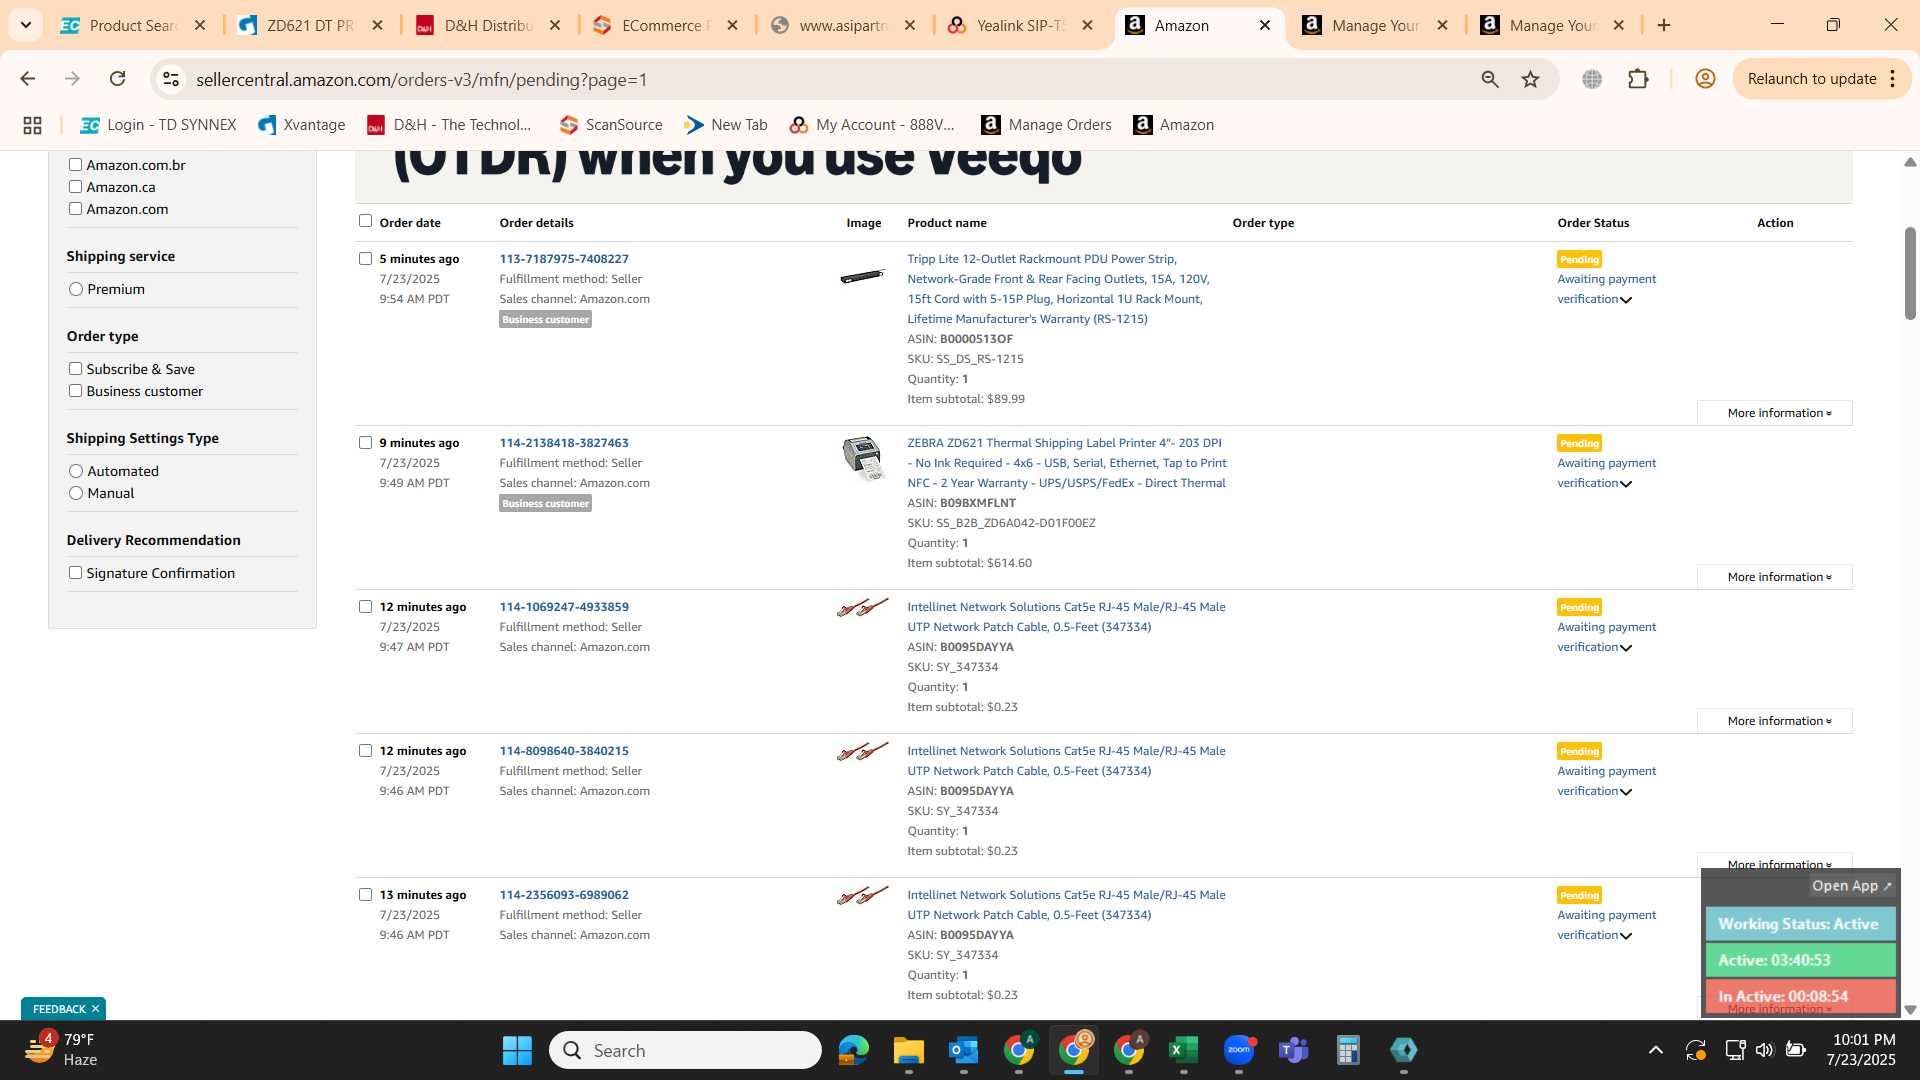
Task: Click the page vertical scrollbar thumb
Action: 1910,273
